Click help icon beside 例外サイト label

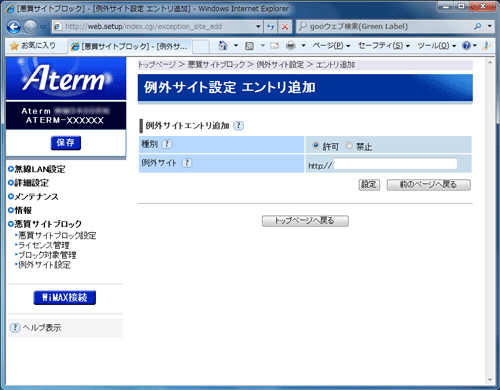pyautogui.click(x=187, y=163)
